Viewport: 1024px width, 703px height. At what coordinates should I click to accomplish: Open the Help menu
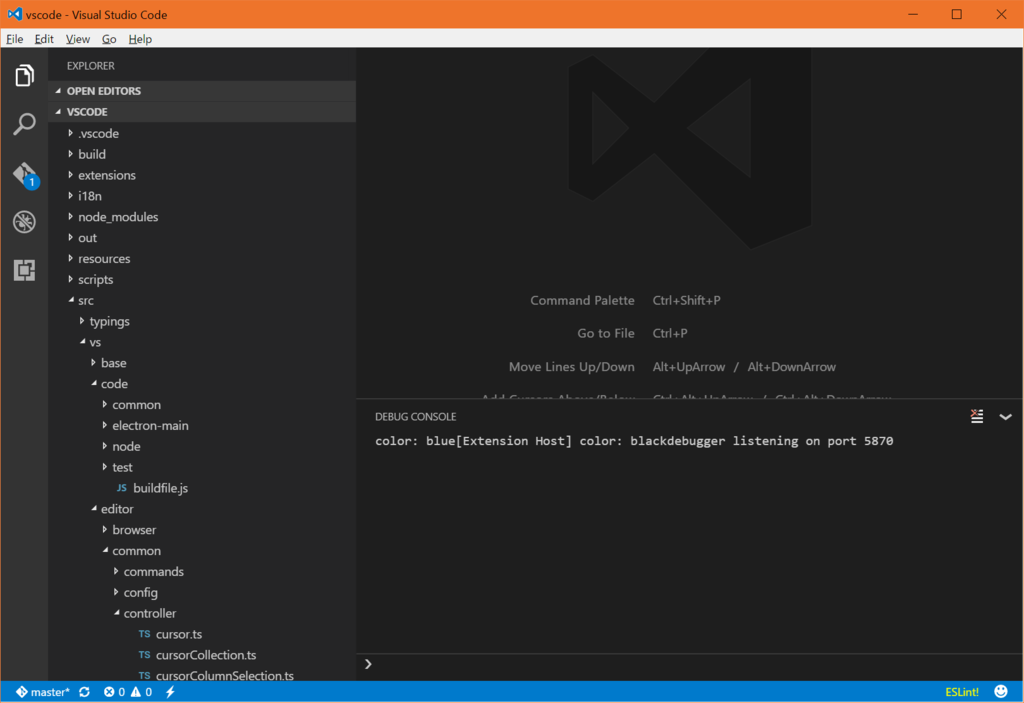[140, 39]
